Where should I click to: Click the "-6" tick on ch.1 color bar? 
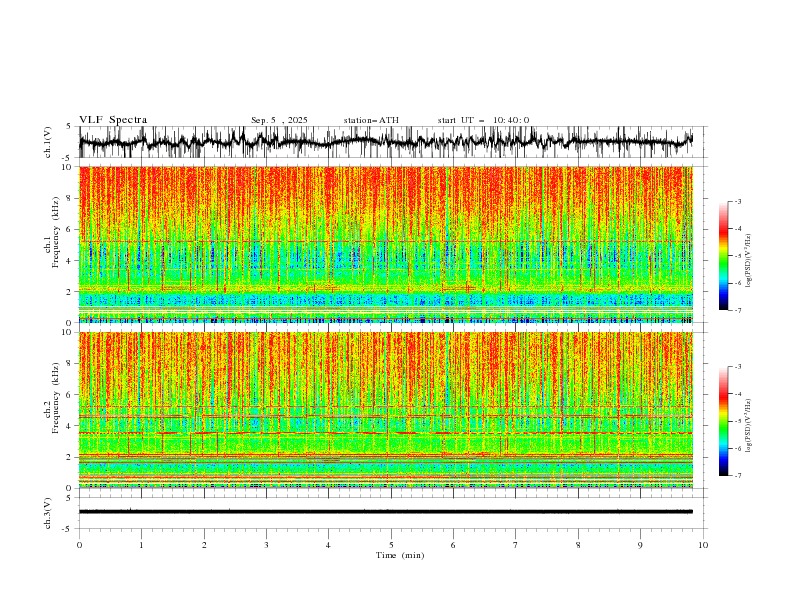(x=737, y=283)
